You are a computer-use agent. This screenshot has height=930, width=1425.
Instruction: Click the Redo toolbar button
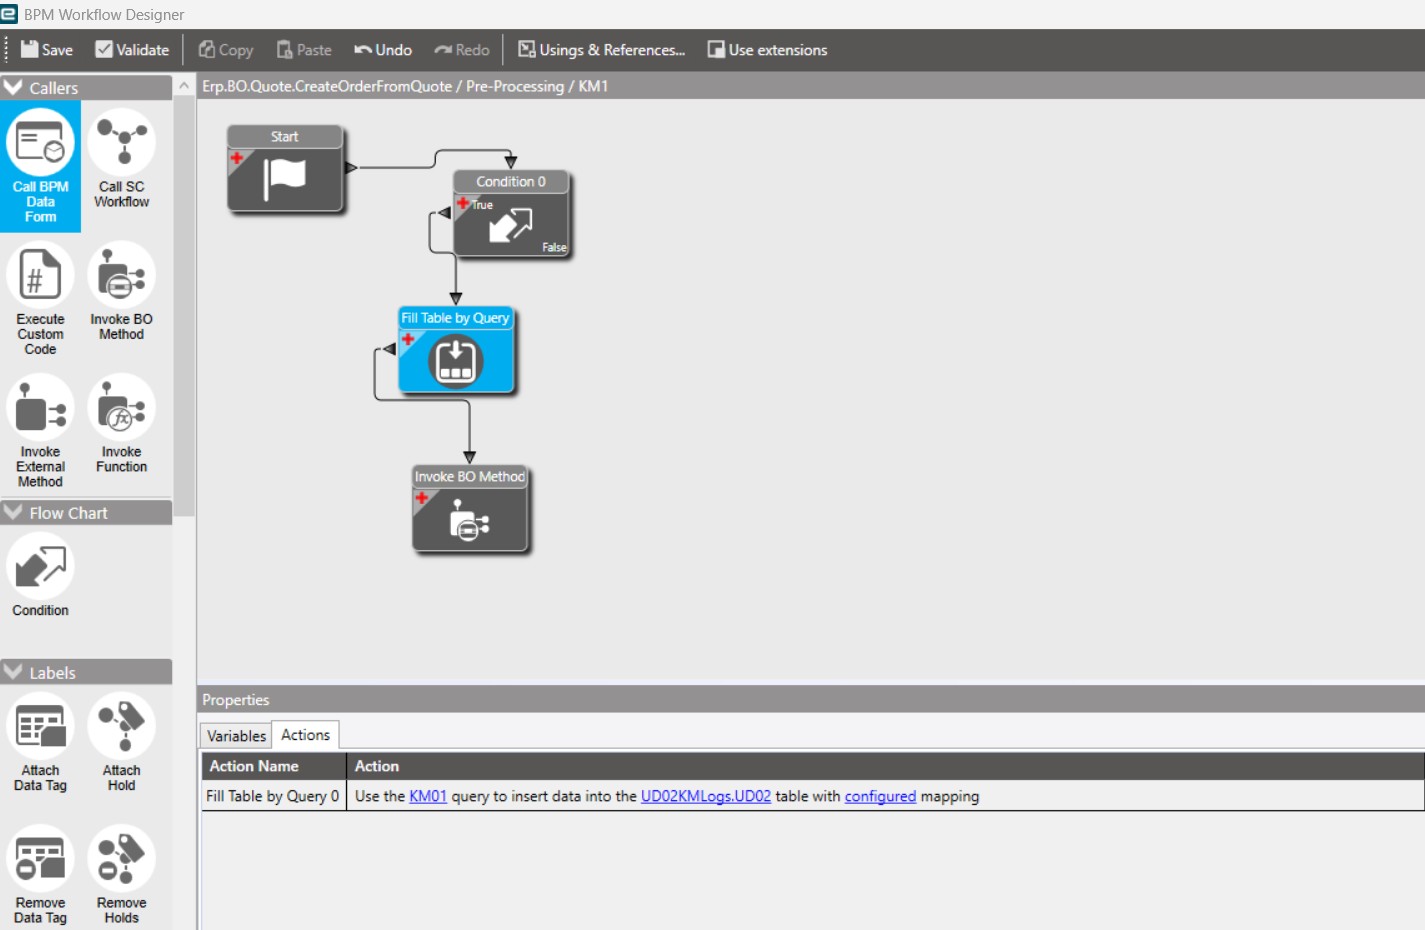pos(462,50)
